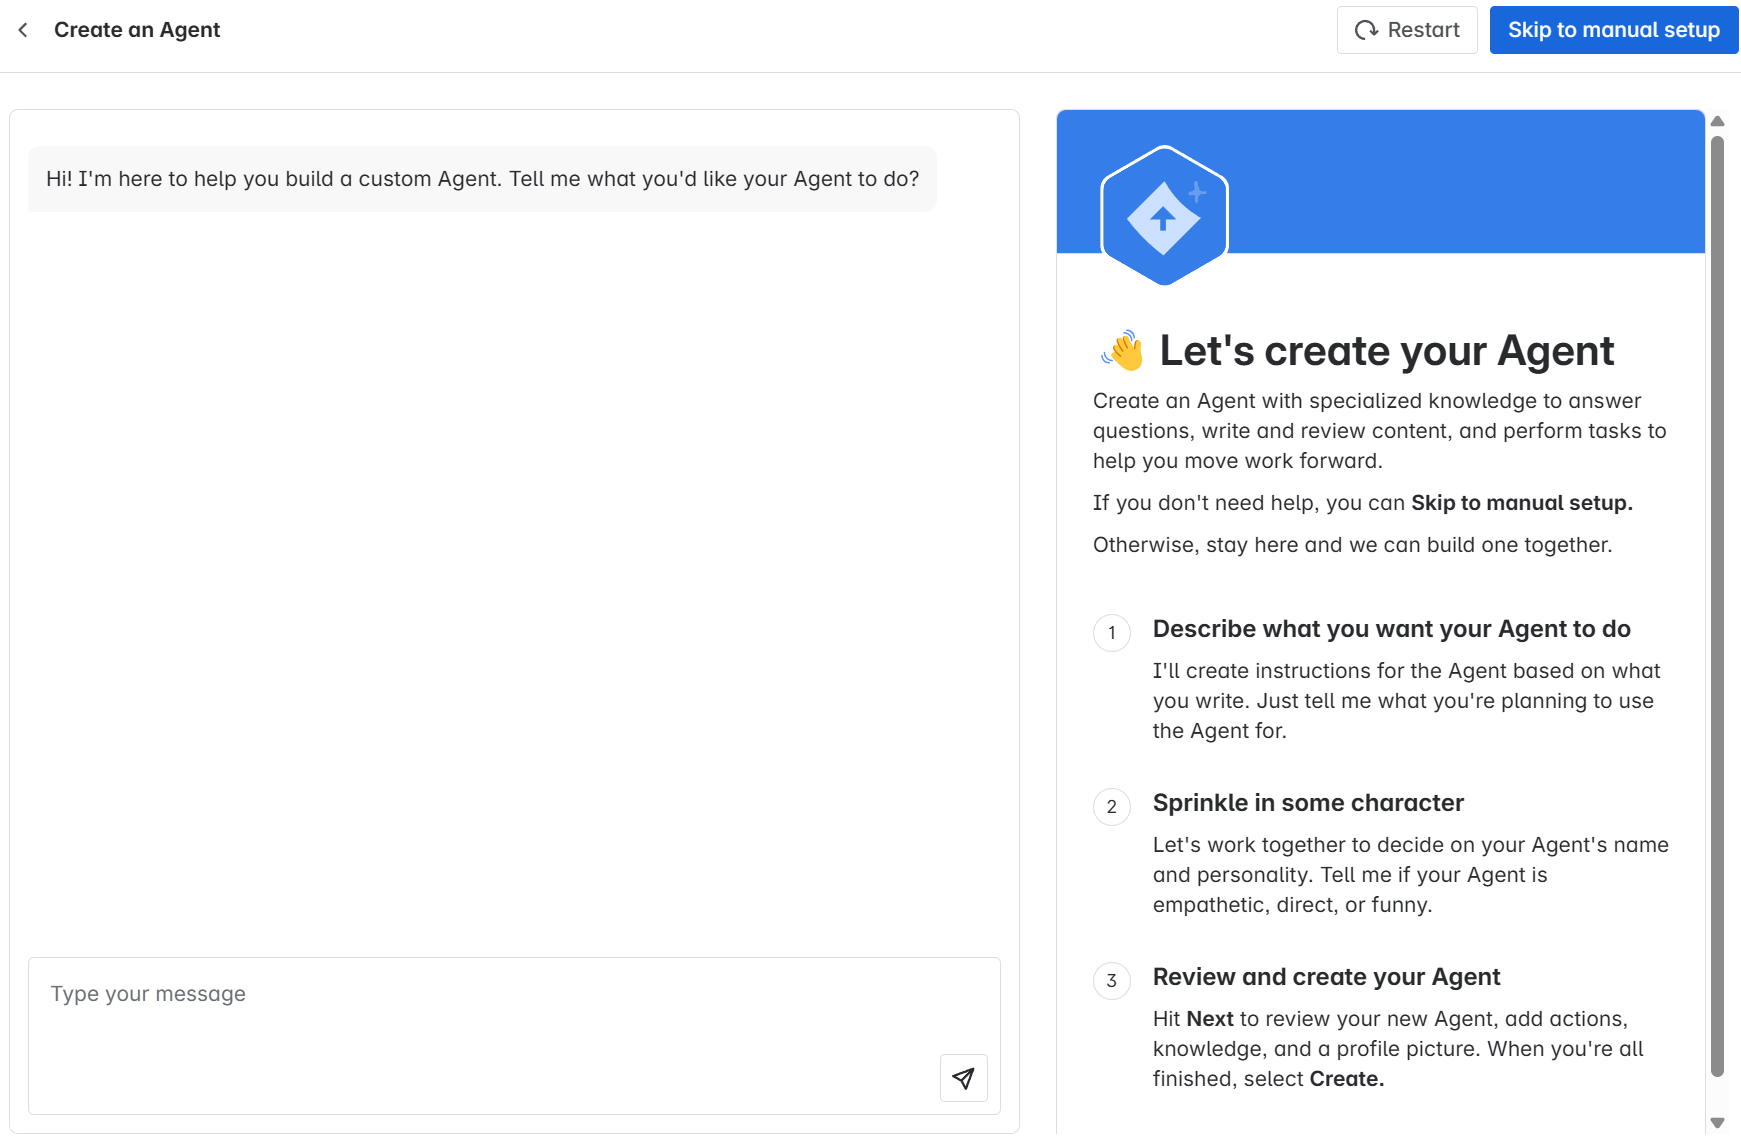1741x1143 pixels.
Task: Click the scrollbar down arrow in the right panel
Action: [x=1717, y=1123]
